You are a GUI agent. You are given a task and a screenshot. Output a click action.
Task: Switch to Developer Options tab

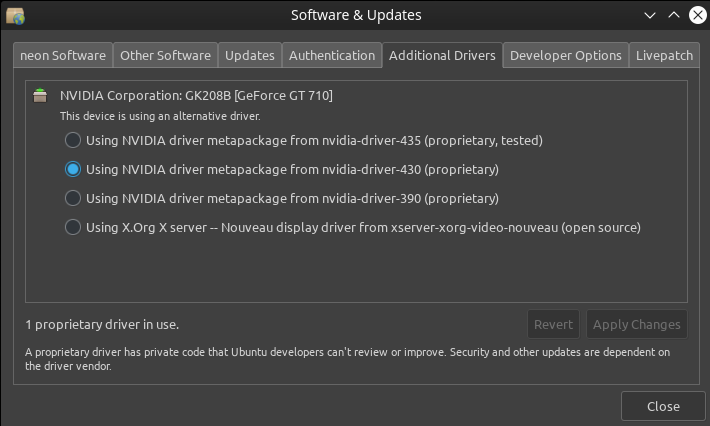click(566, 55)
